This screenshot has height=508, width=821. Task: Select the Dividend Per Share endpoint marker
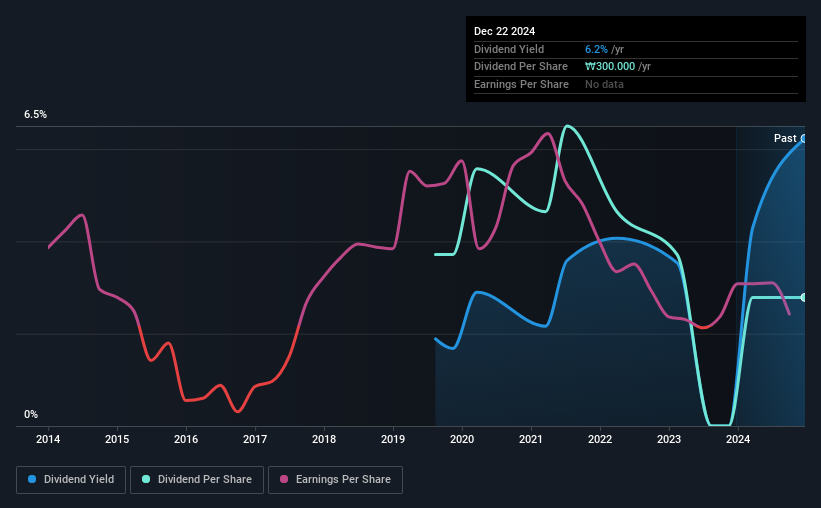point(803,297)
